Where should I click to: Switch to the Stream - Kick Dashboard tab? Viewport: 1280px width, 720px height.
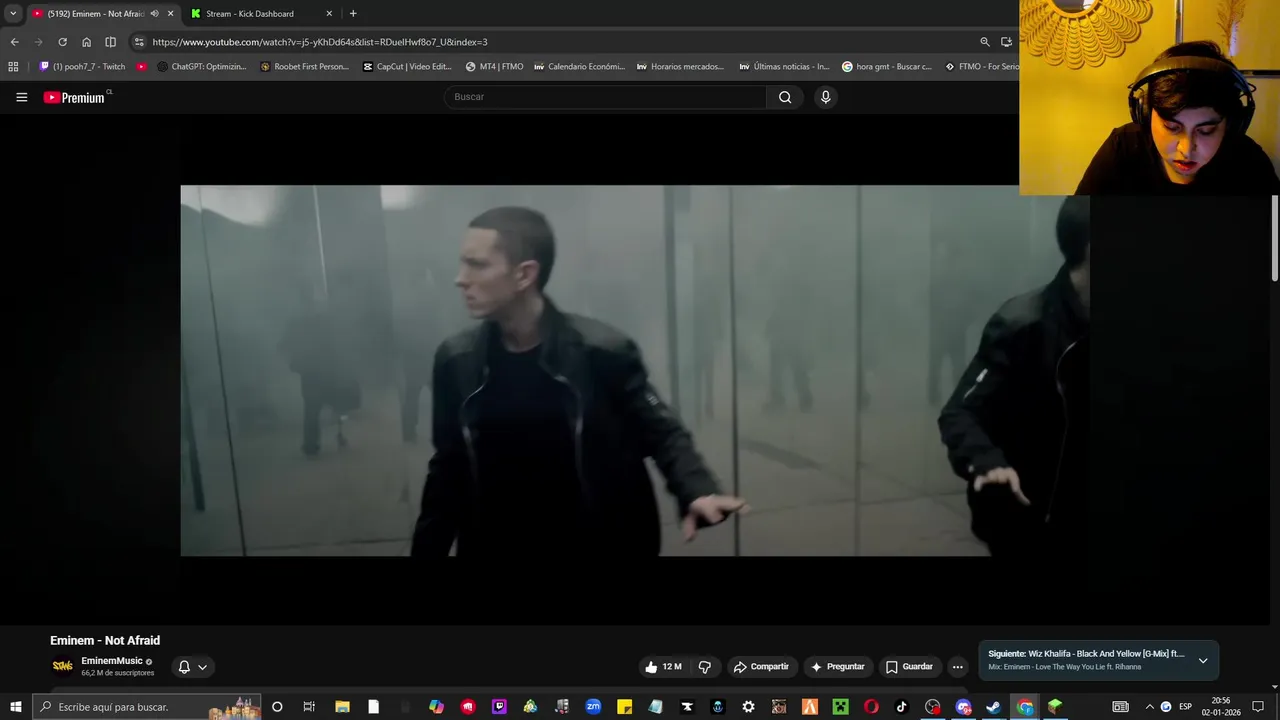pos(250,14)
